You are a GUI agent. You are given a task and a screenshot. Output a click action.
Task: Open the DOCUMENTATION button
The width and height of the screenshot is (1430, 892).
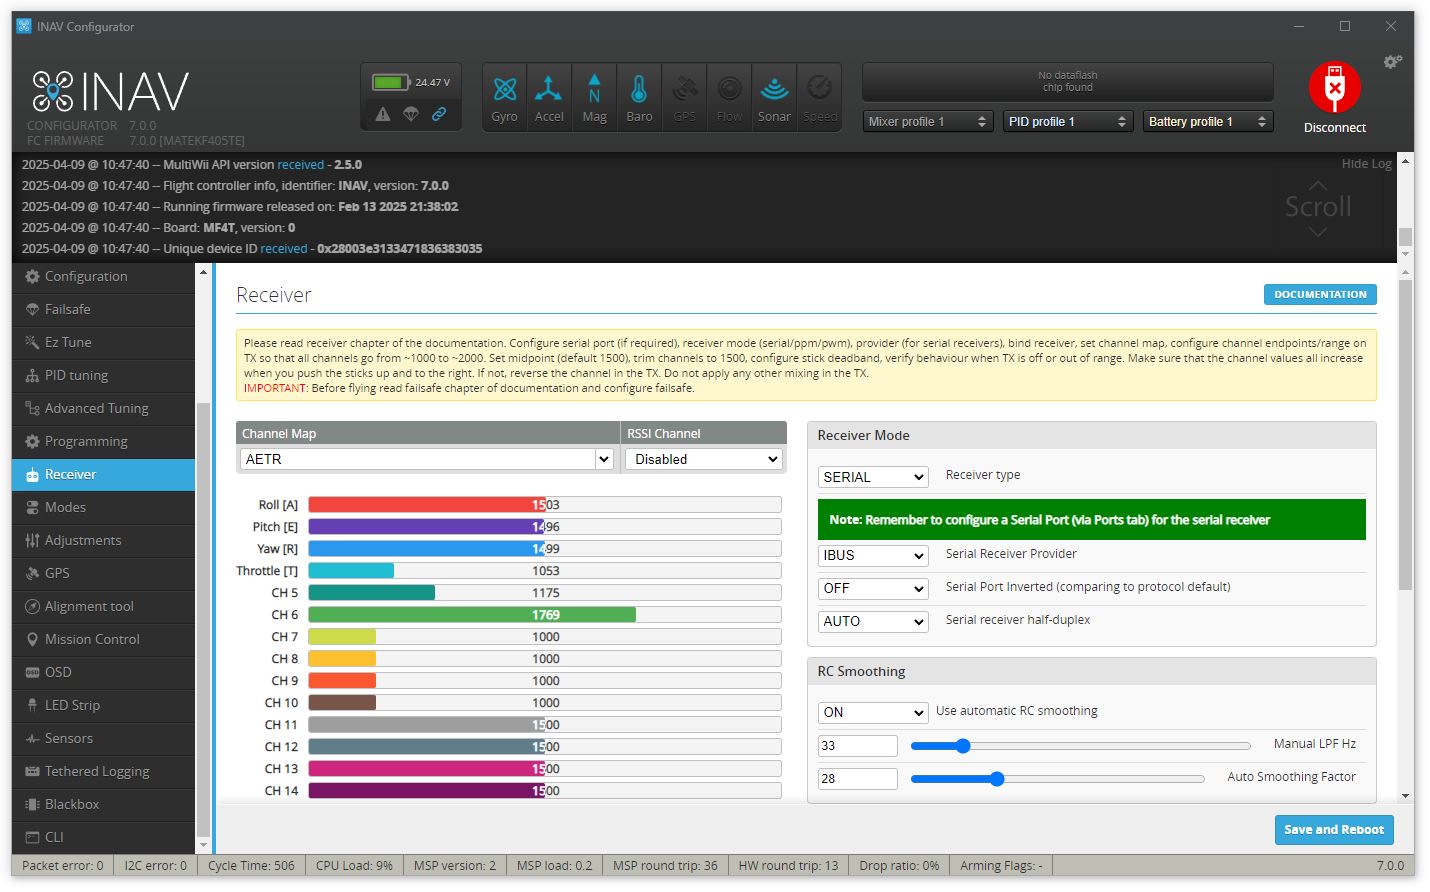[1320, 295]
